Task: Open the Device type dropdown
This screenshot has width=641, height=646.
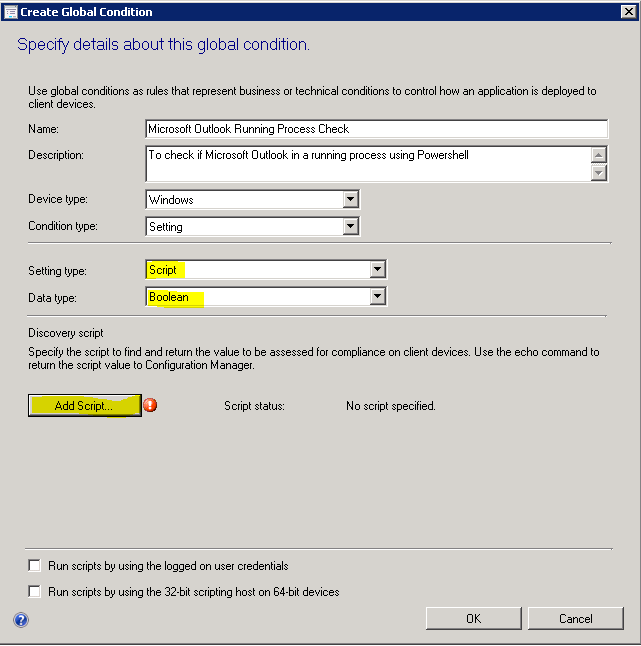Action: click(x=351, y=199)
